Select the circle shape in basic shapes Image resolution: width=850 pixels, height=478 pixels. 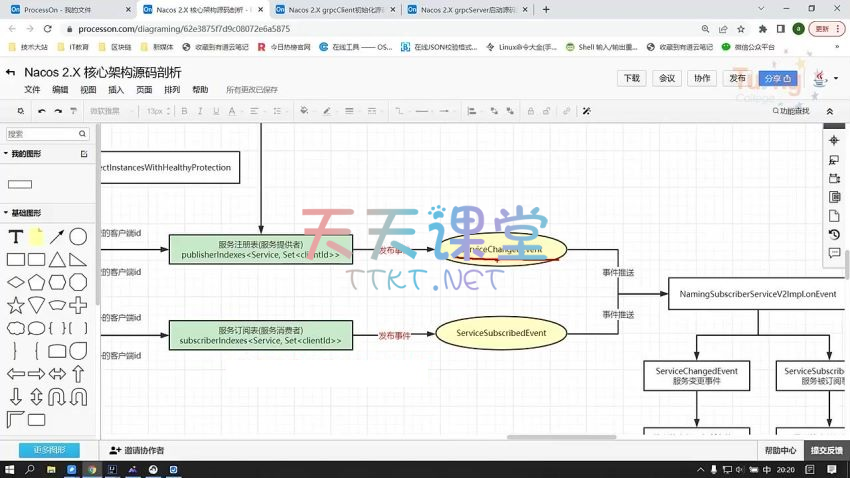coord(78,237)
